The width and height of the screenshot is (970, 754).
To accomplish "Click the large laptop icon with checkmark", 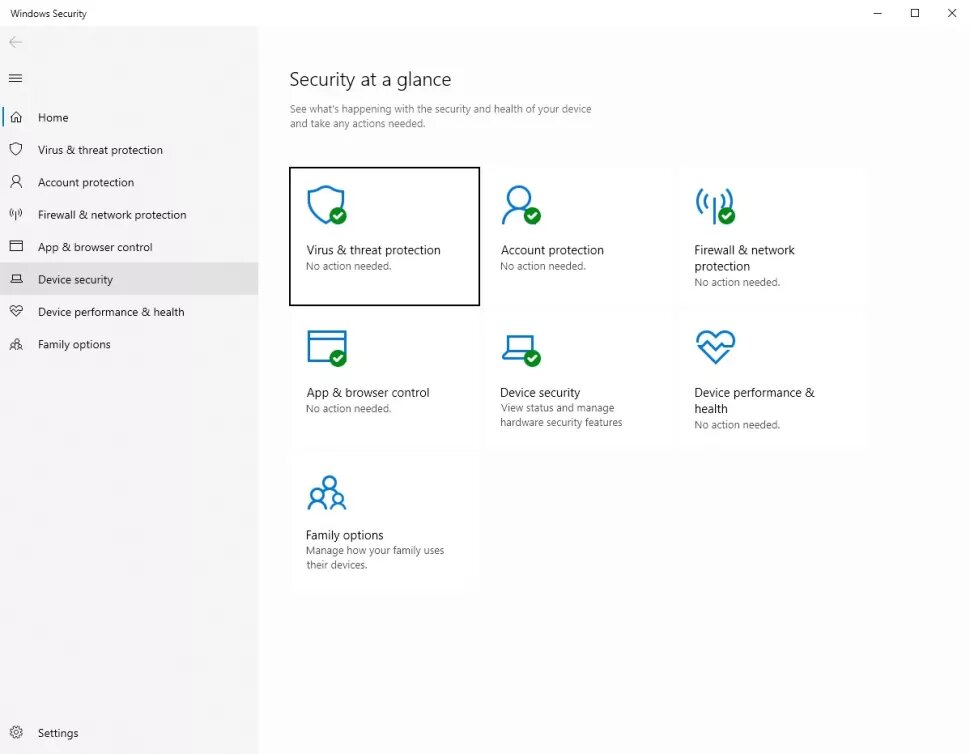I will tap(521, 350).
